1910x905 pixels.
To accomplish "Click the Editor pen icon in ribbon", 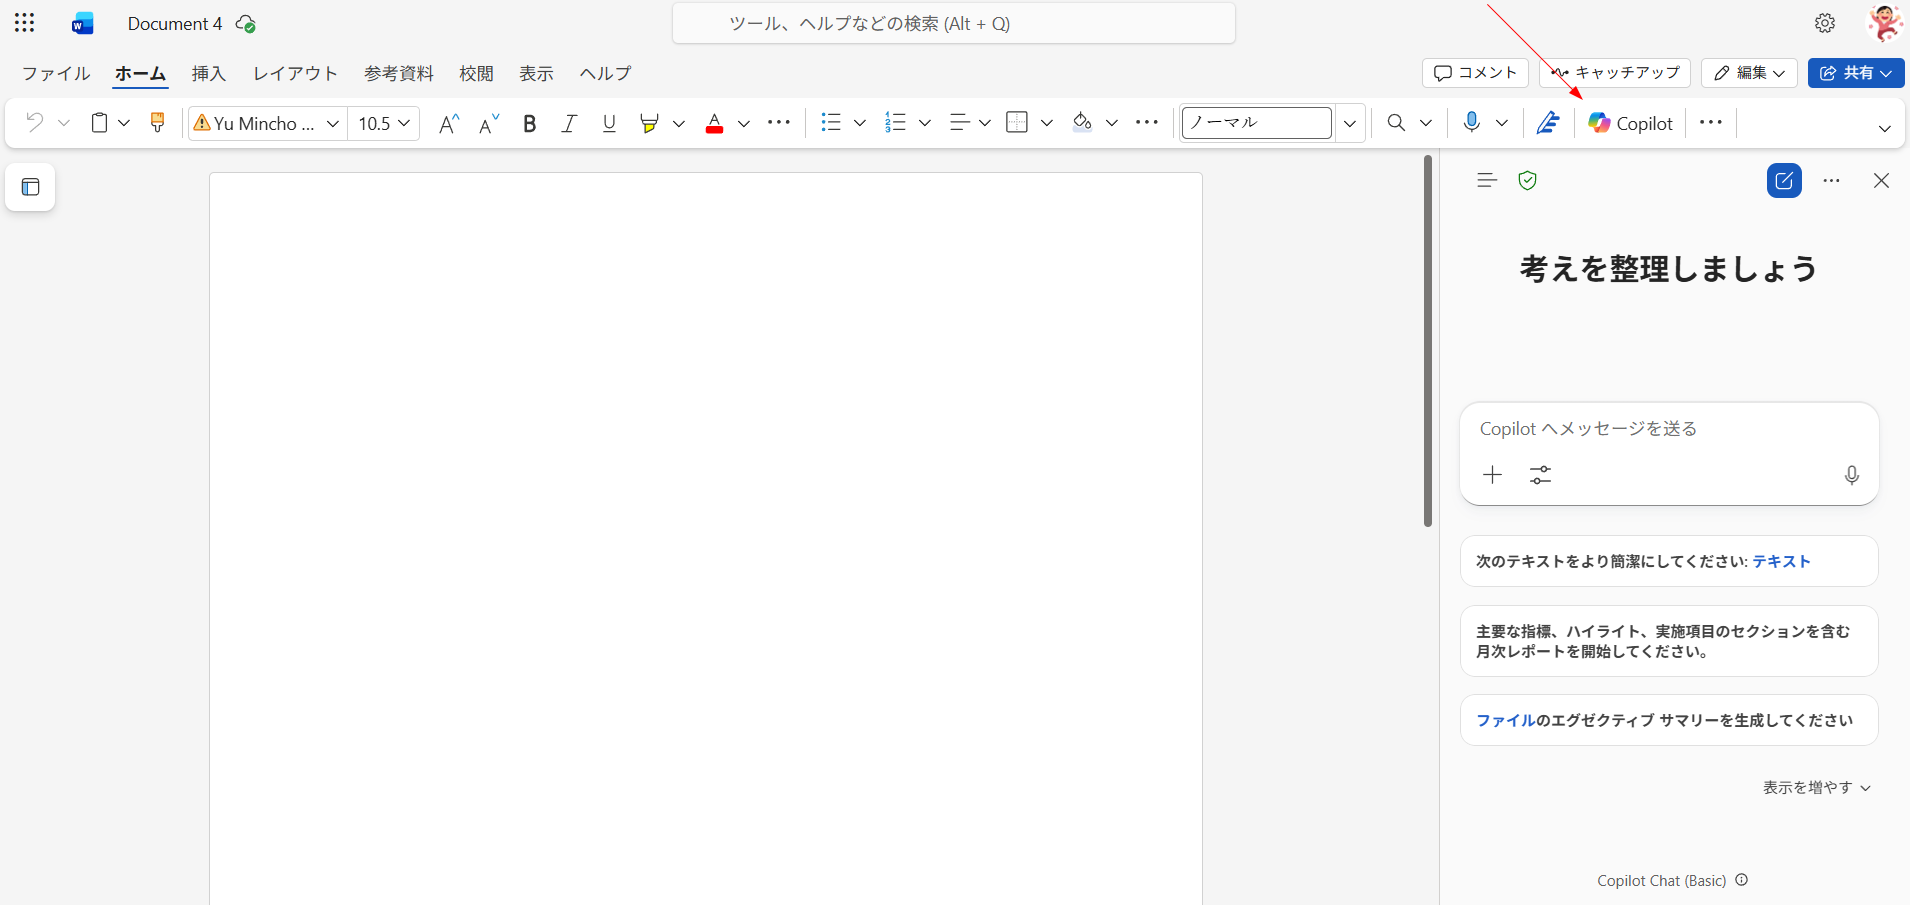I will pyautogui.click(x=1548, y=122).
